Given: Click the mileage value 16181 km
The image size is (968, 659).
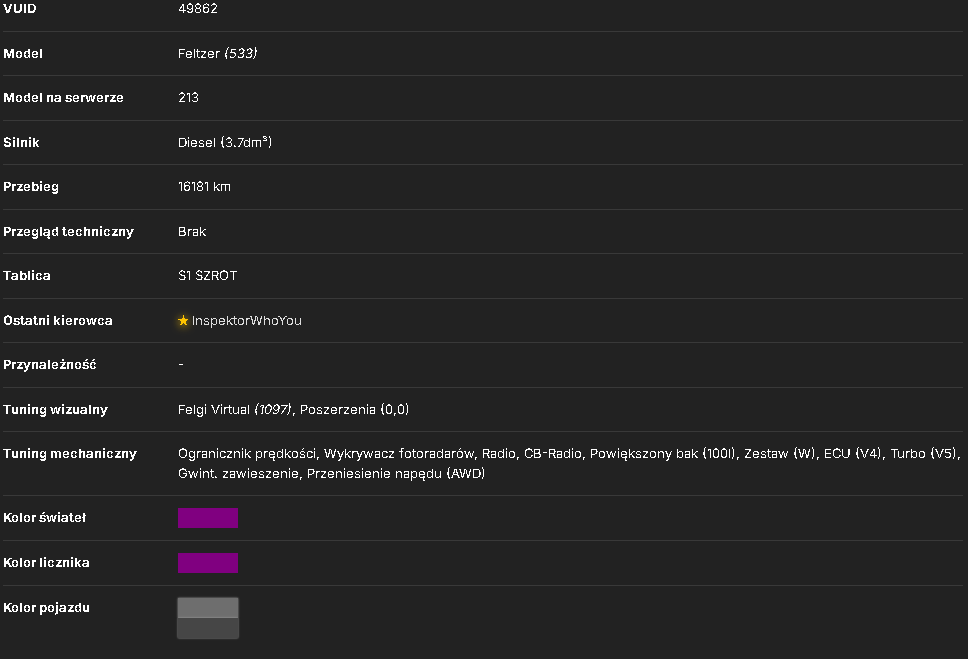Looking at the screenshot, I should point(204,187).
